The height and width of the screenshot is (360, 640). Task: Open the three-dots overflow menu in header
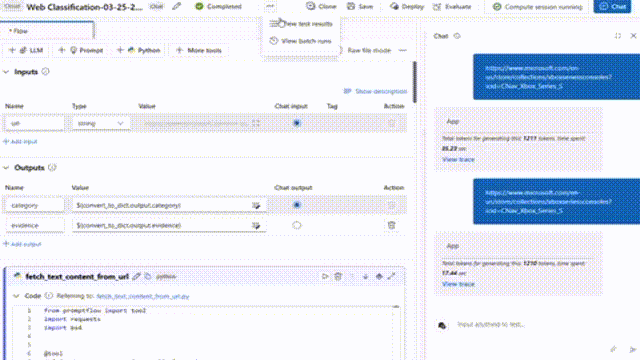coord(270,6)
